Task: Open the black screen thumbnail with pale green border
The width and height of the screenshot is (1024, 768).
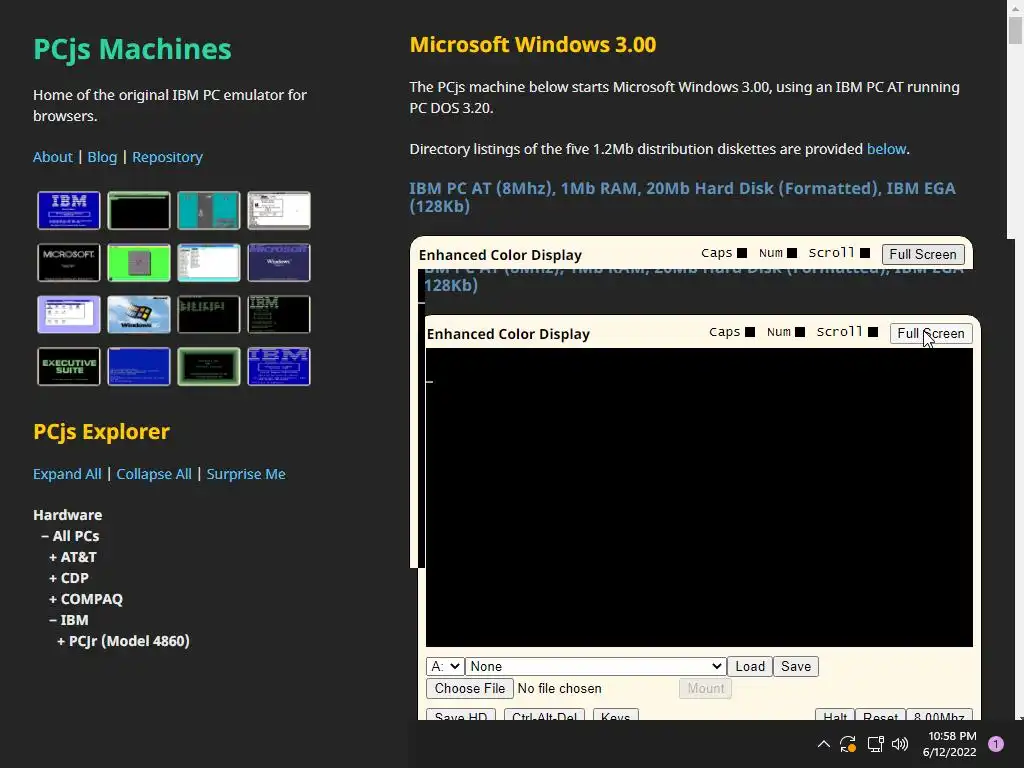Action: click(138, 210)
